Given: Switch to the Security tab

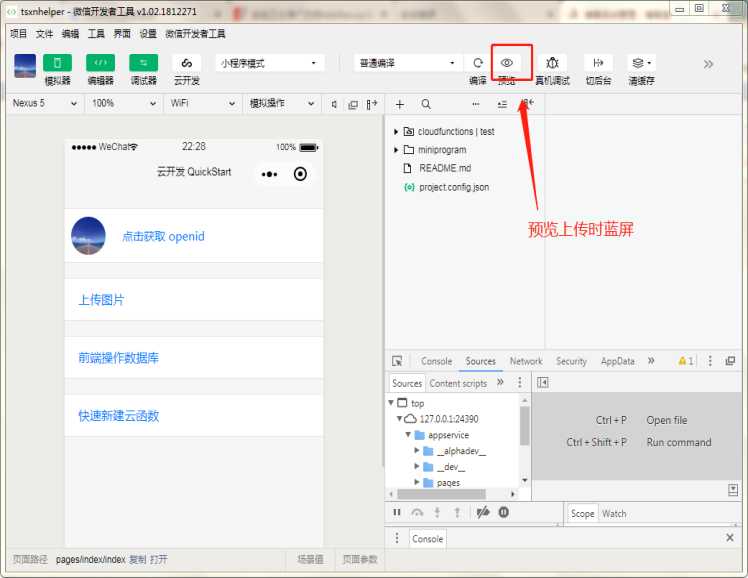Looking at the screenshot, I should coord(571,361).
